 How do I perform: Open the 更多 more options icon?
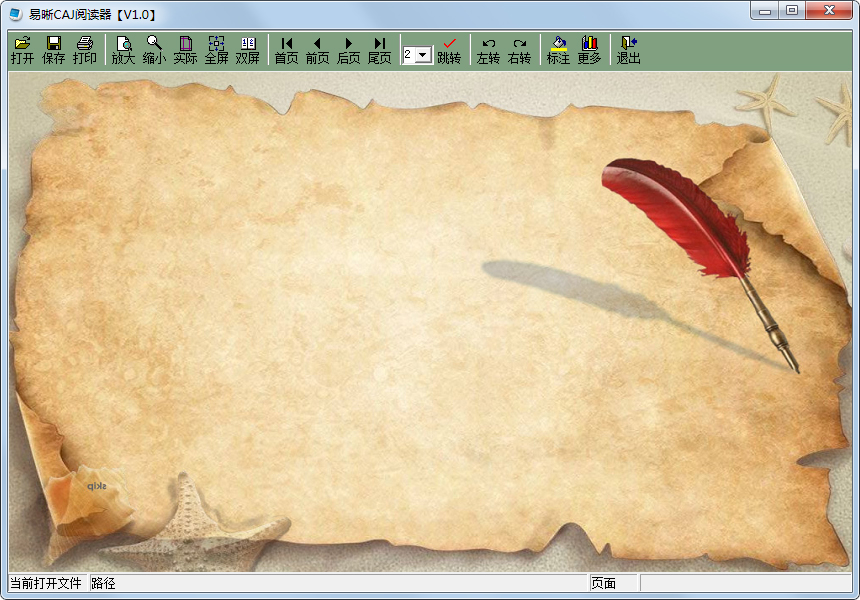coord(589,50)
